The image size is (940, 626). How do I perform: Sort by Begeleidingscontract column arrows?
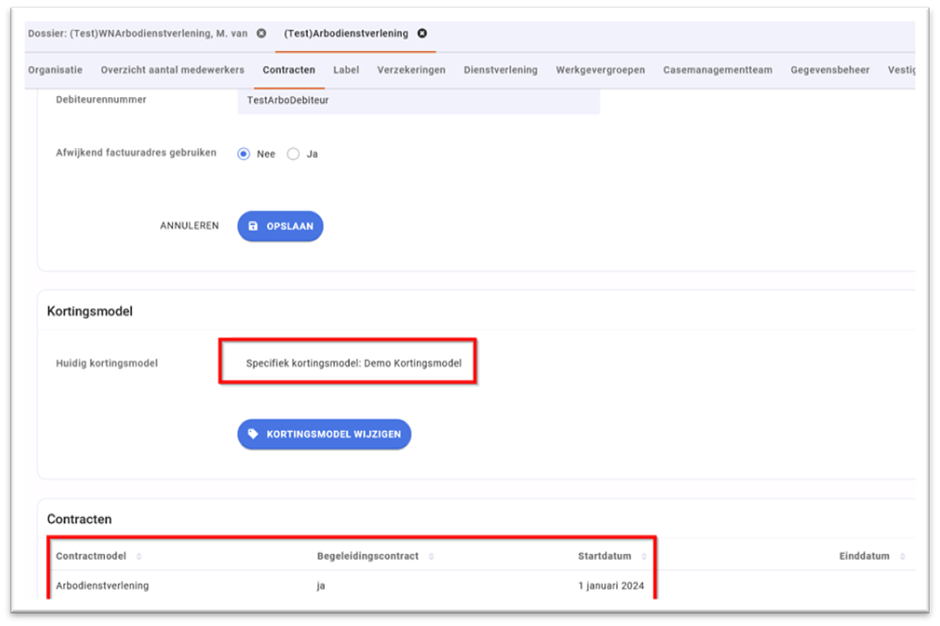pos(431,556)
